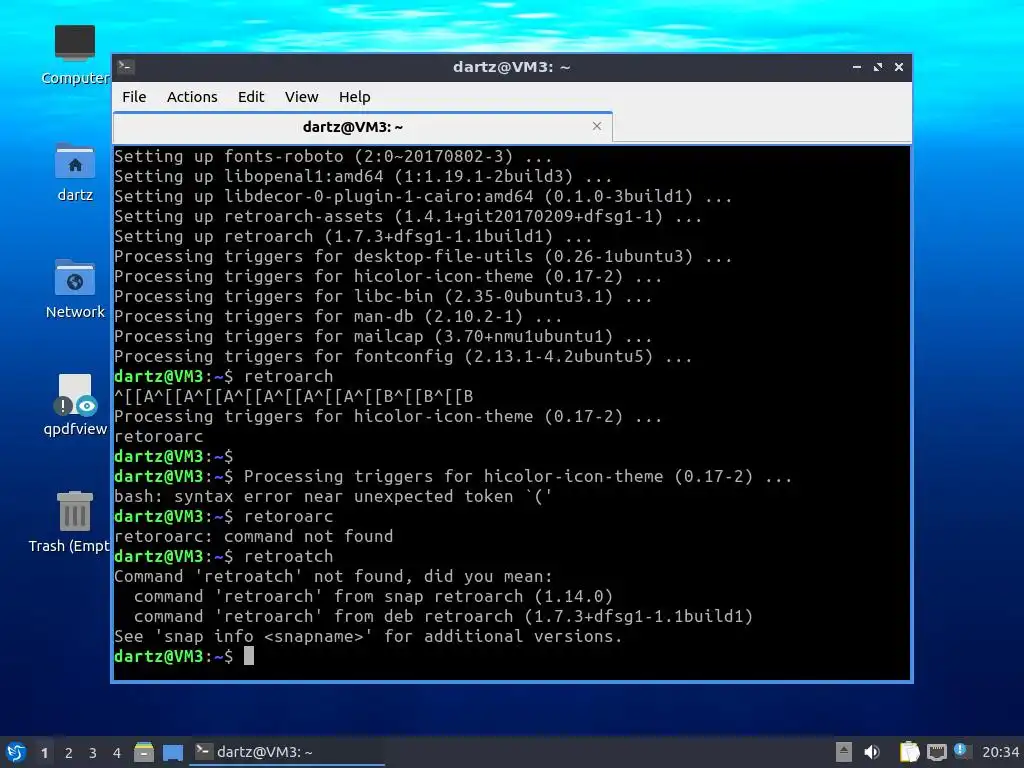The width and height of the screenshot is (1024, 768).
Task: Open the Actions menu
Action: 192,97
